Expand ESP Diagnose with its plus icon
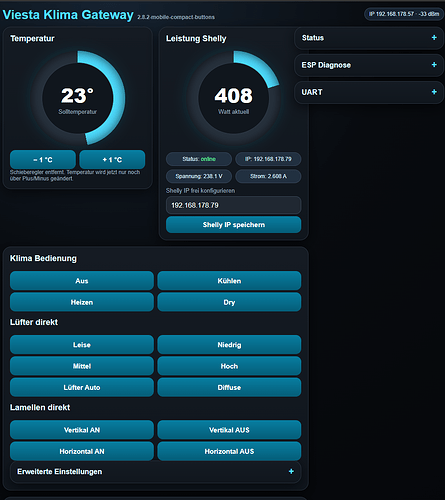Viewport: 445px width, 500px height. (x=434, y=65)
